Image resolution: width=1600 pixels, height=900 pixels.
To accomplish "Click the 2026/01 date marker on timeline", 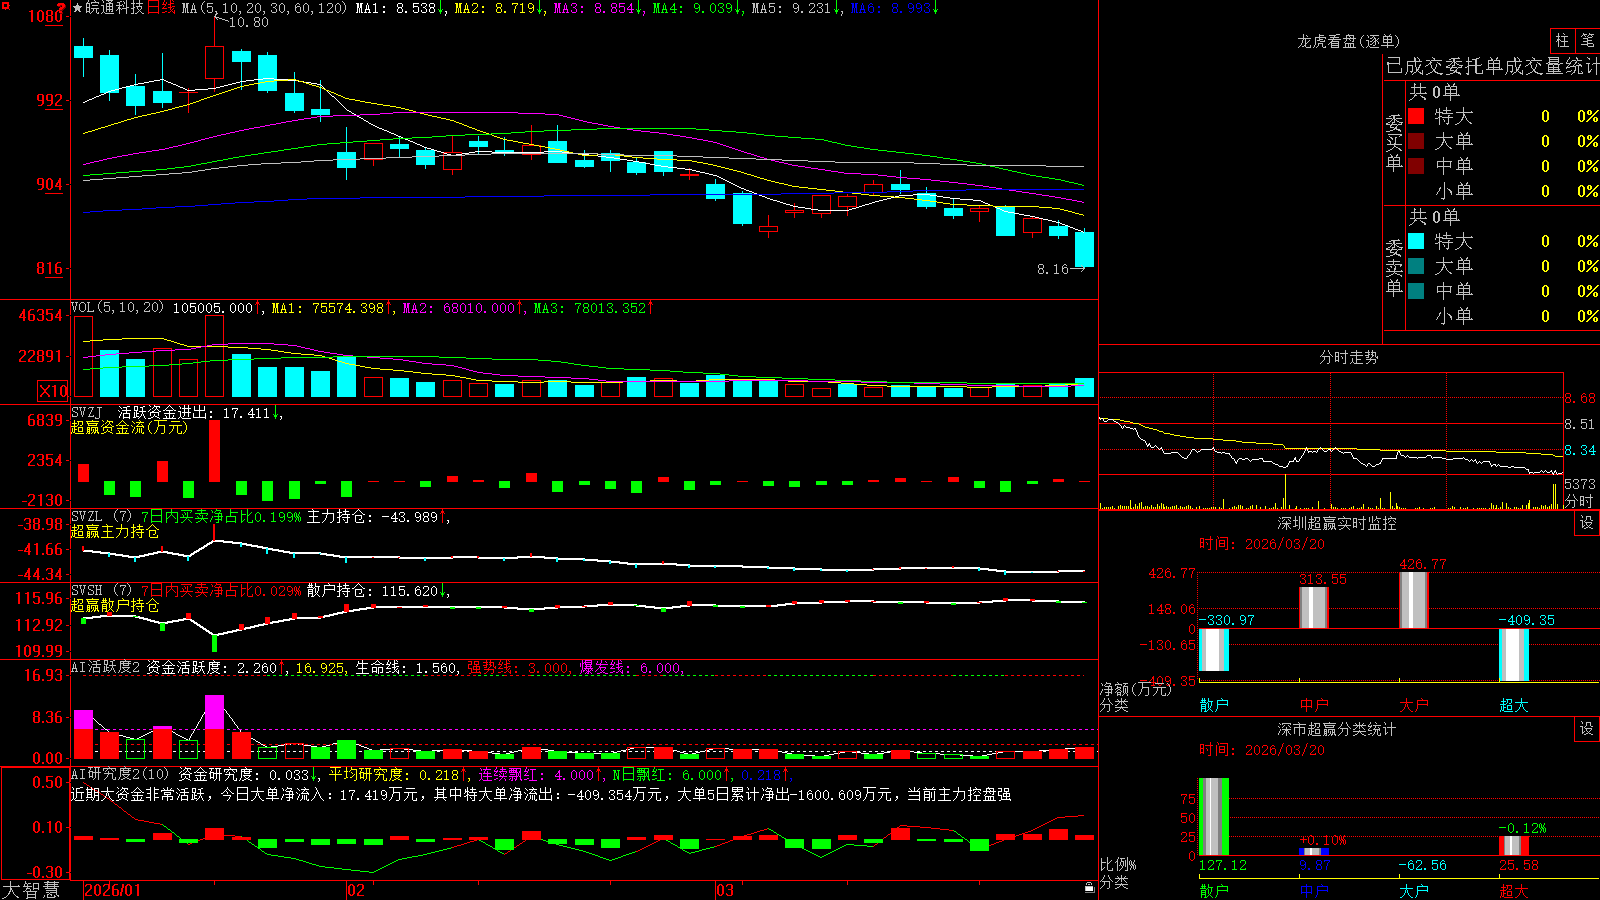I will coord(113,890).
